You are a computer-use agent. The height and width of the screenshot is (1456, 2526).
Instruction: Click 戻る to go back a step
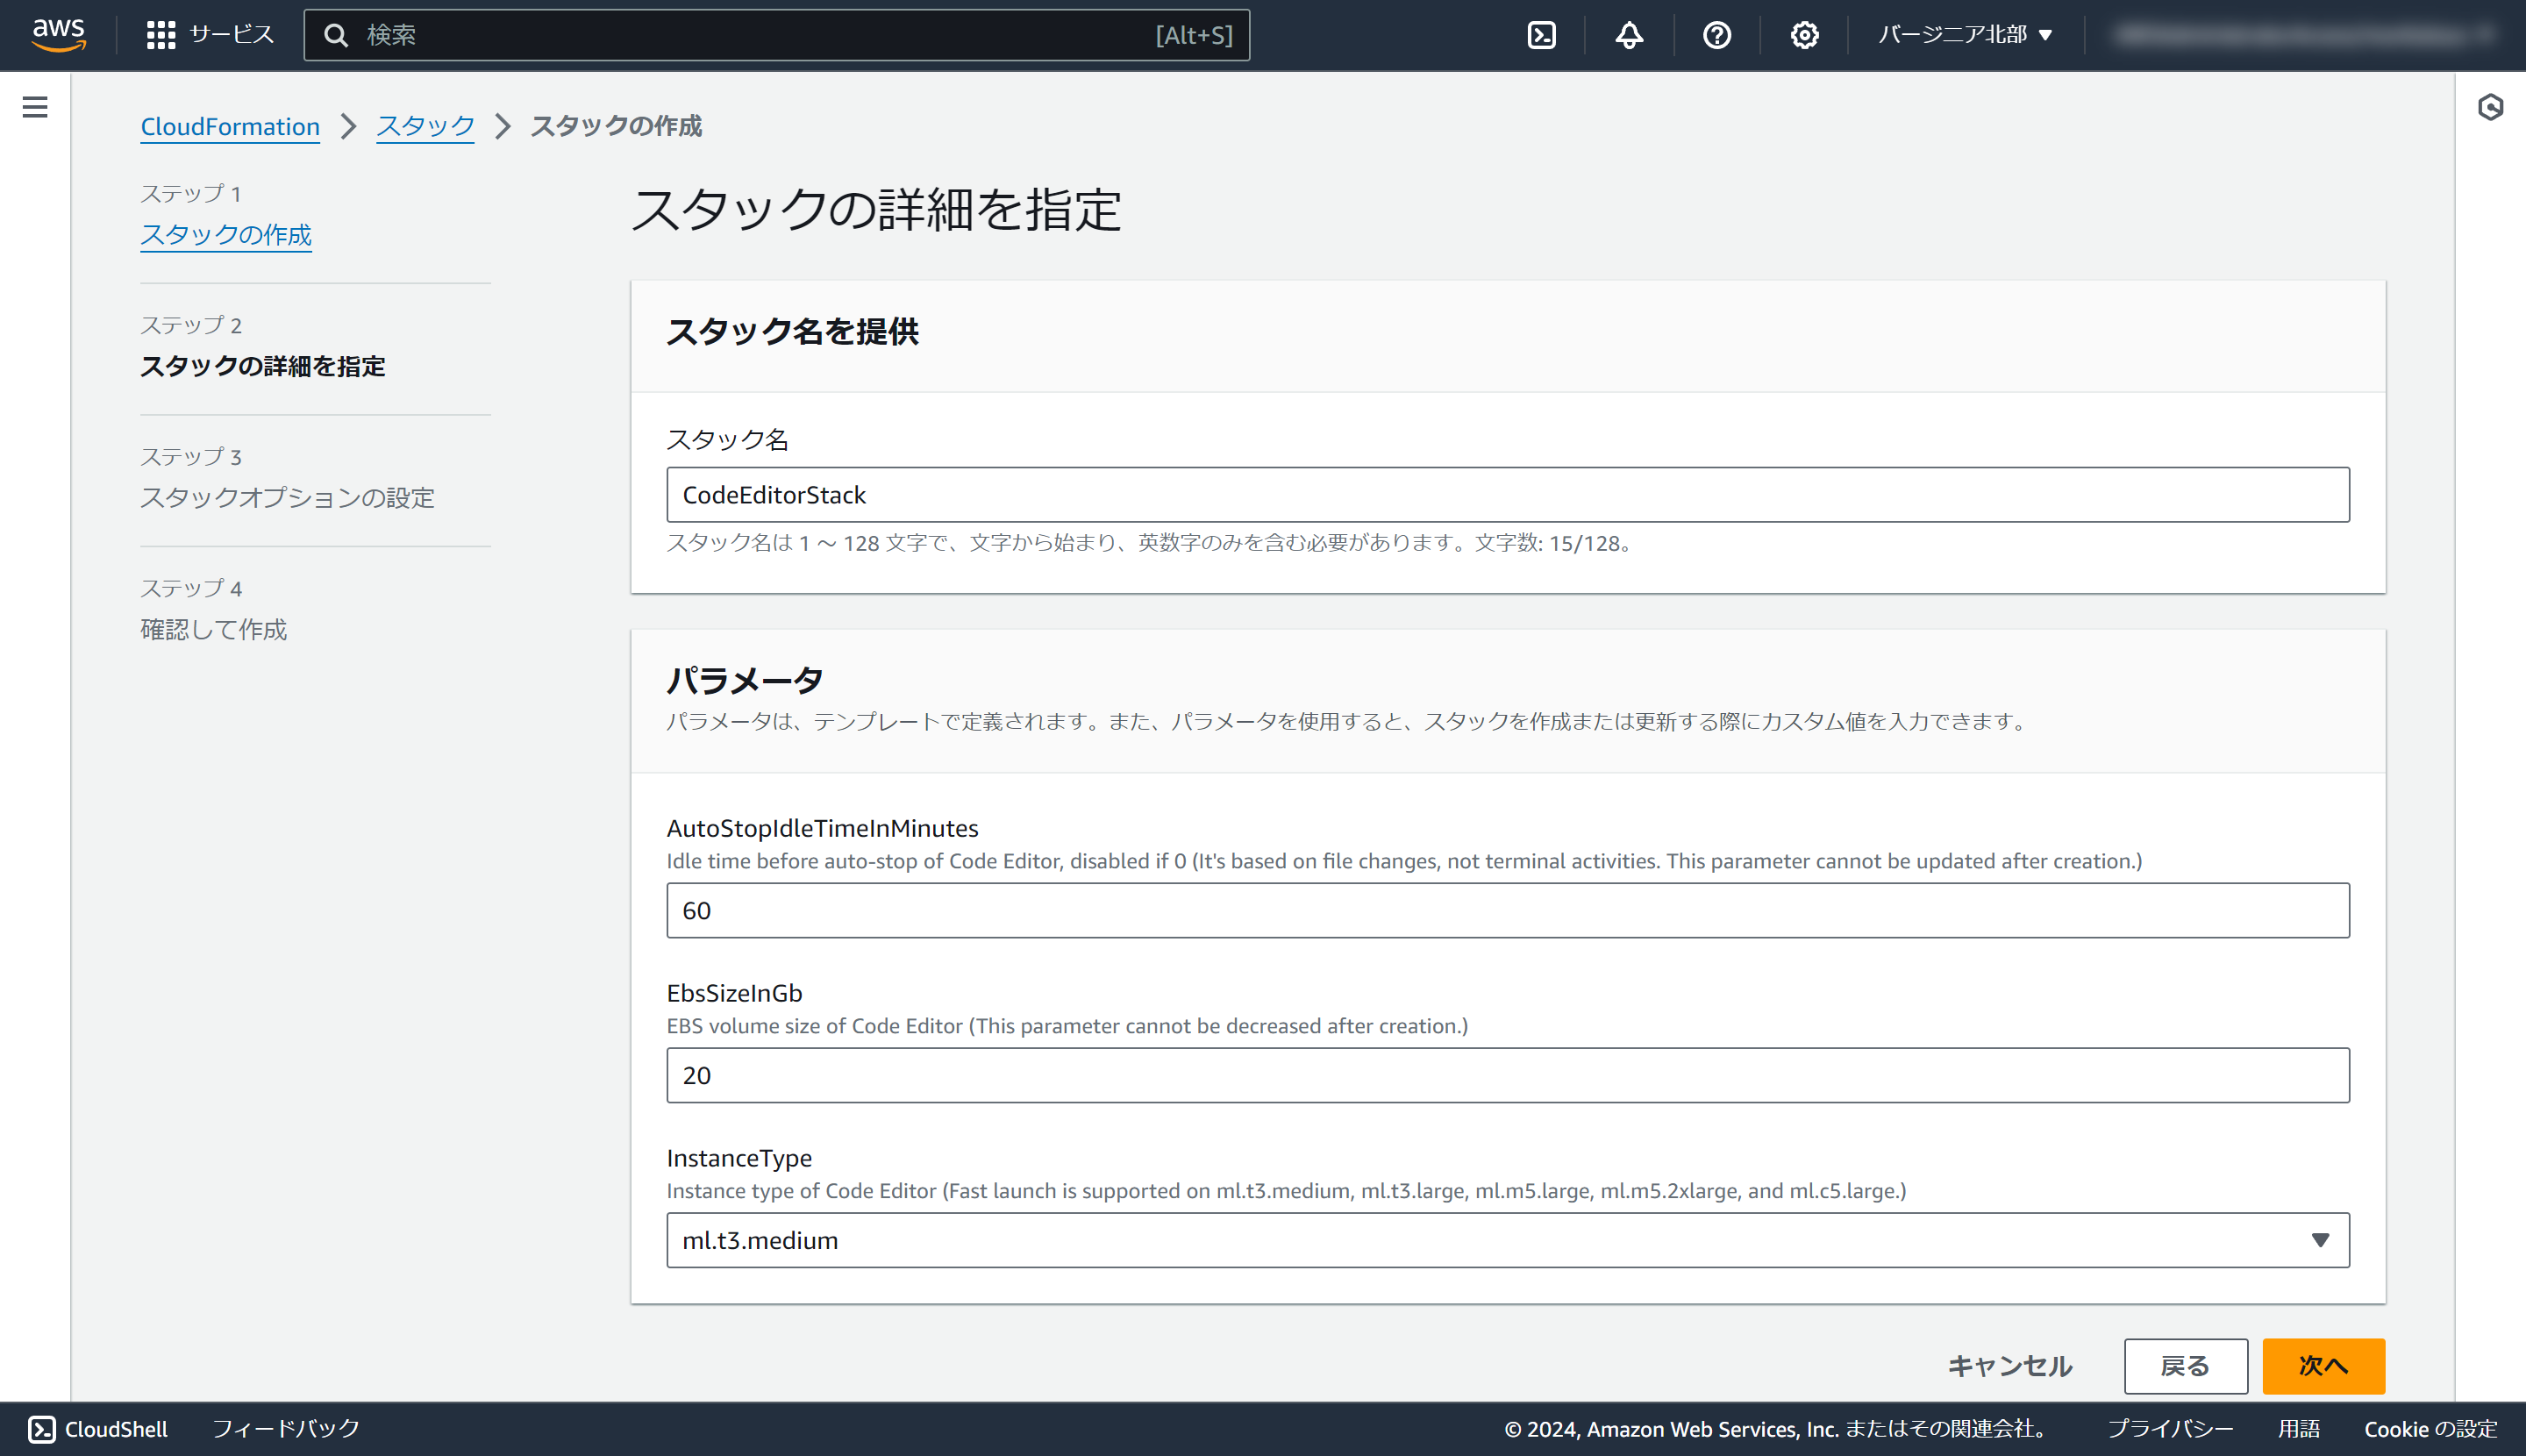2185,1365
